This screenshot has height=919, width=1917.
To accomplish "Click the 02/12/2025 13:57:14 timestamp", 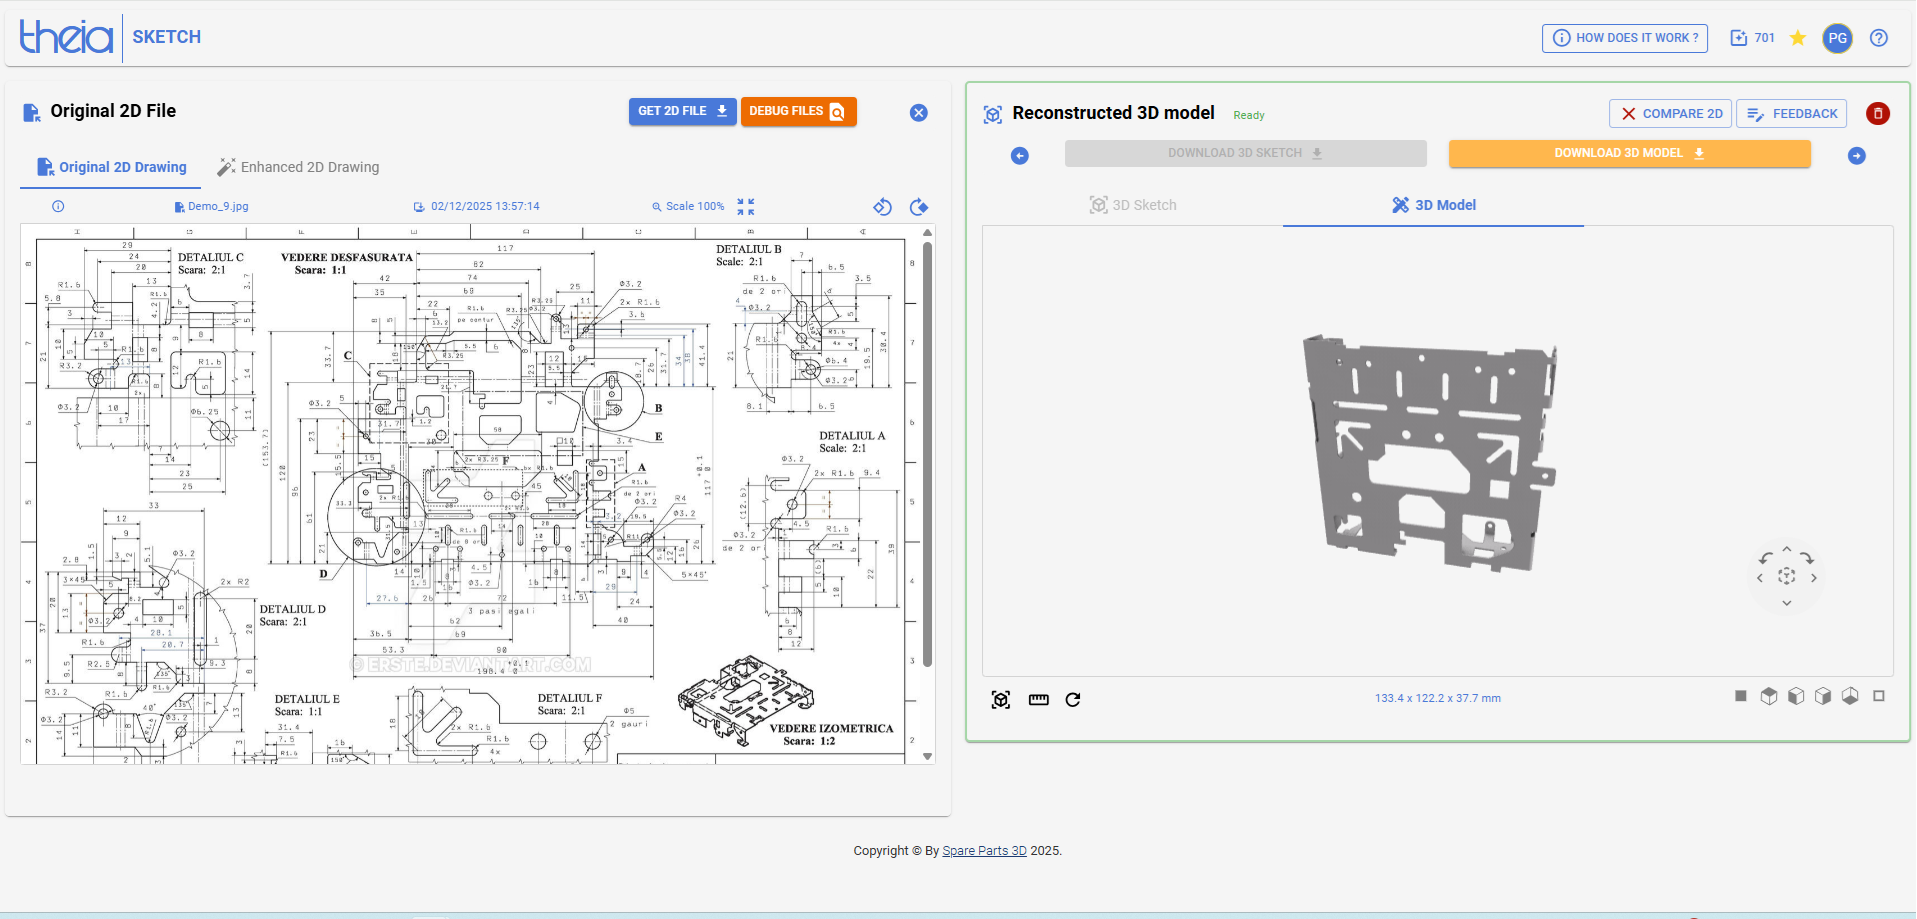I will point(476,206).
